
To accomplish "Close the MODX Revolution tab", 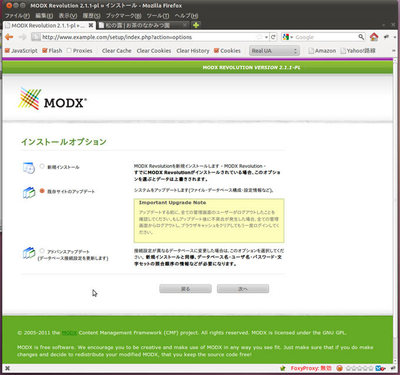I will (x=91, y=25).
